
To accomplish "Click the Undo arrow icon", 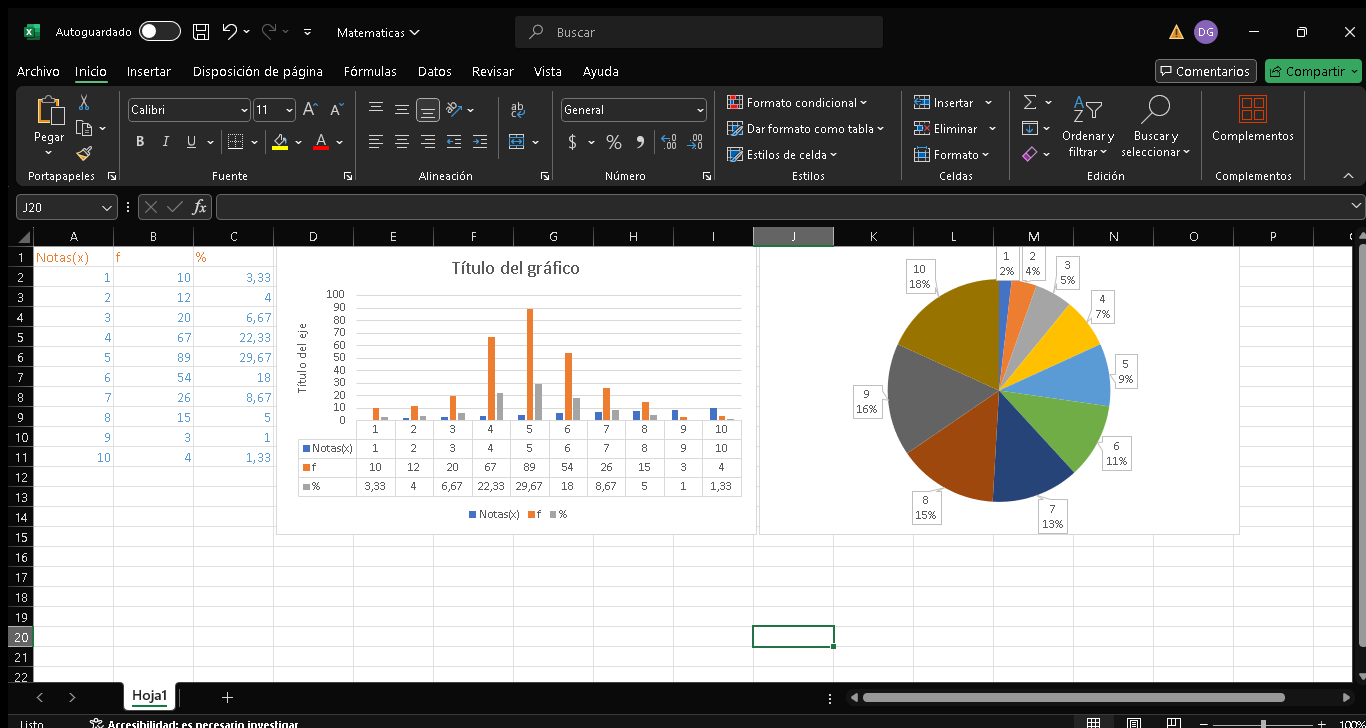I will tap(230, 32).
